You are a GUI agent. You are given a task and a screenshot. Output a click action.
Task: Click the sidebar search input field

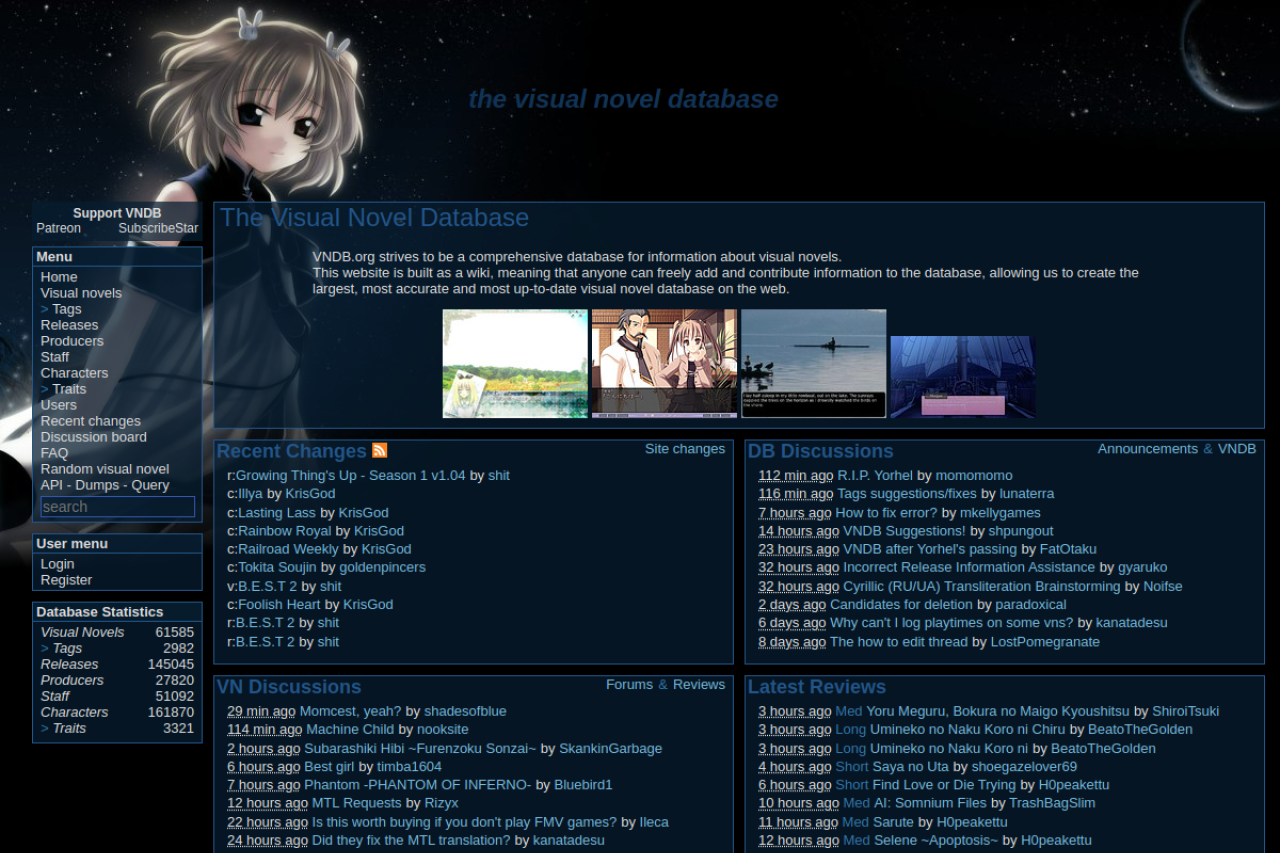pos(118,507)
